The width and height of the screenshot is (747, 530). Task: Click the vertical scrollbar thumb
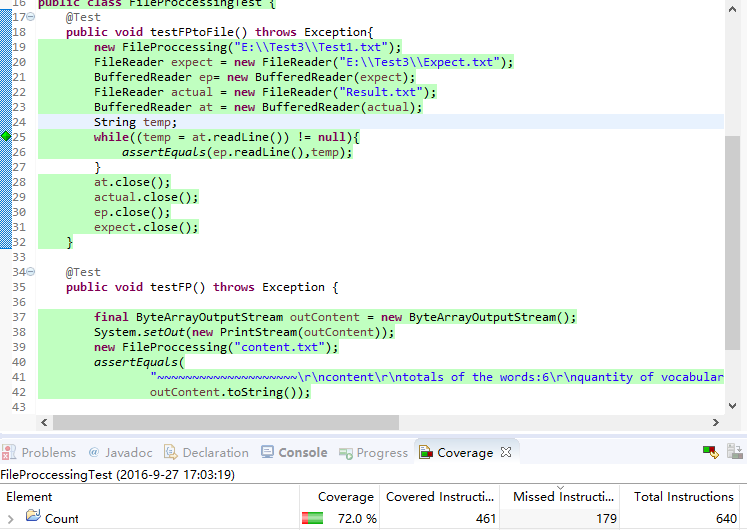point(732,243)
